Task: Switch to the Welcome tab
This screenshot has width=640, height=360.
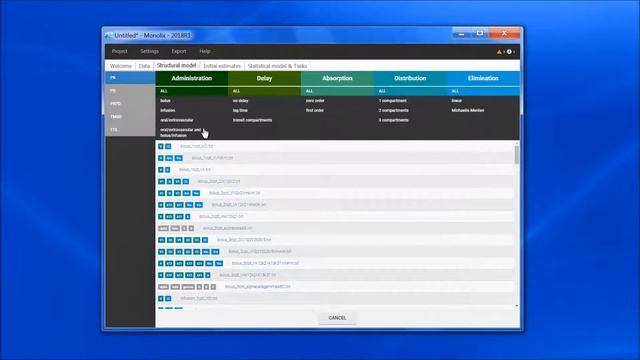Action: pos(121,66)
